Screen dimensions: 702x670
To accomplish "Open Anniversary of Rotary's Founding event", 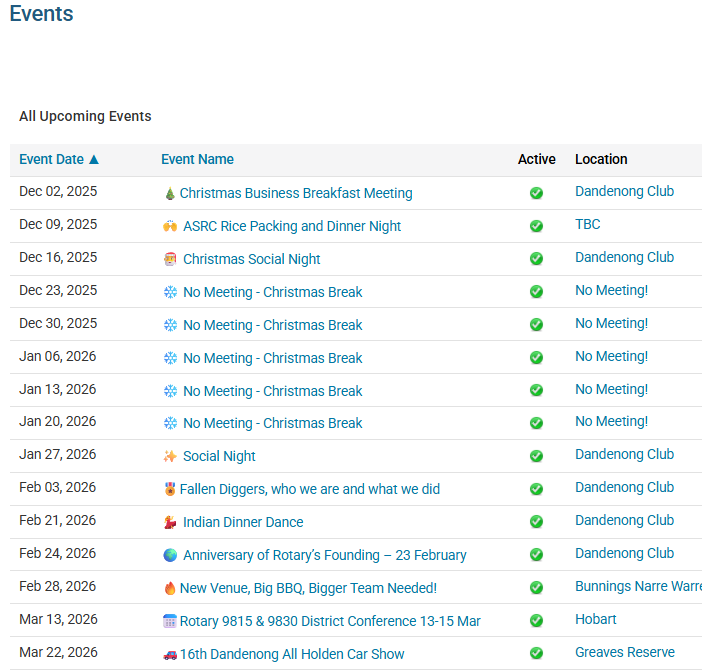I will [325, 555].
